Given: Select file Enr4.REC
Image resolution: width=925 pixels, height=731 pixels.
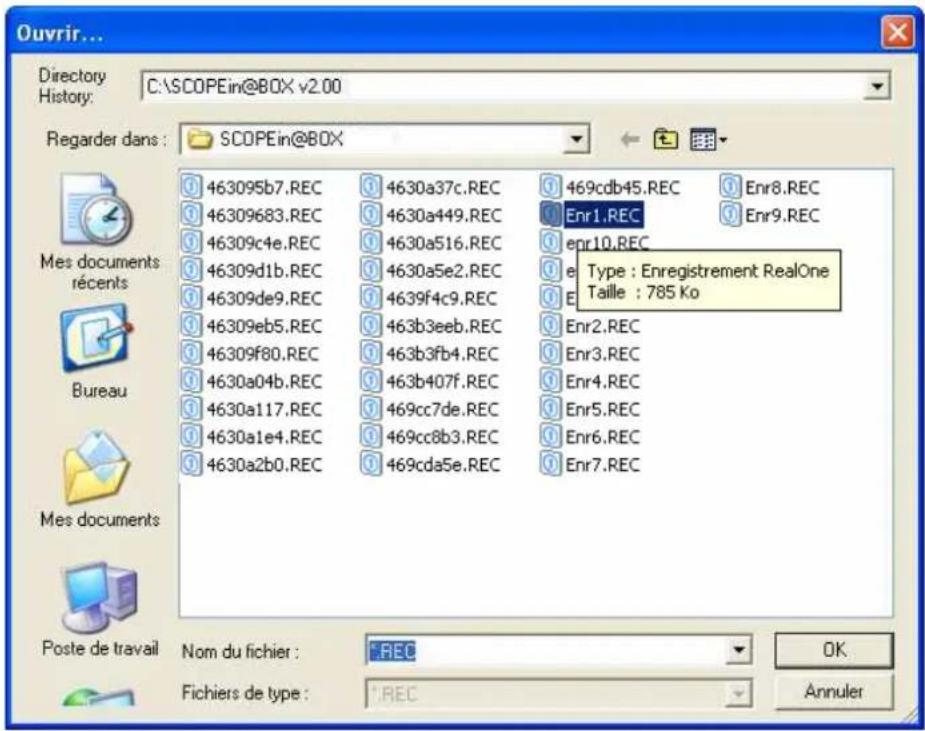Looking at the screenshot, I should [591, 381].
